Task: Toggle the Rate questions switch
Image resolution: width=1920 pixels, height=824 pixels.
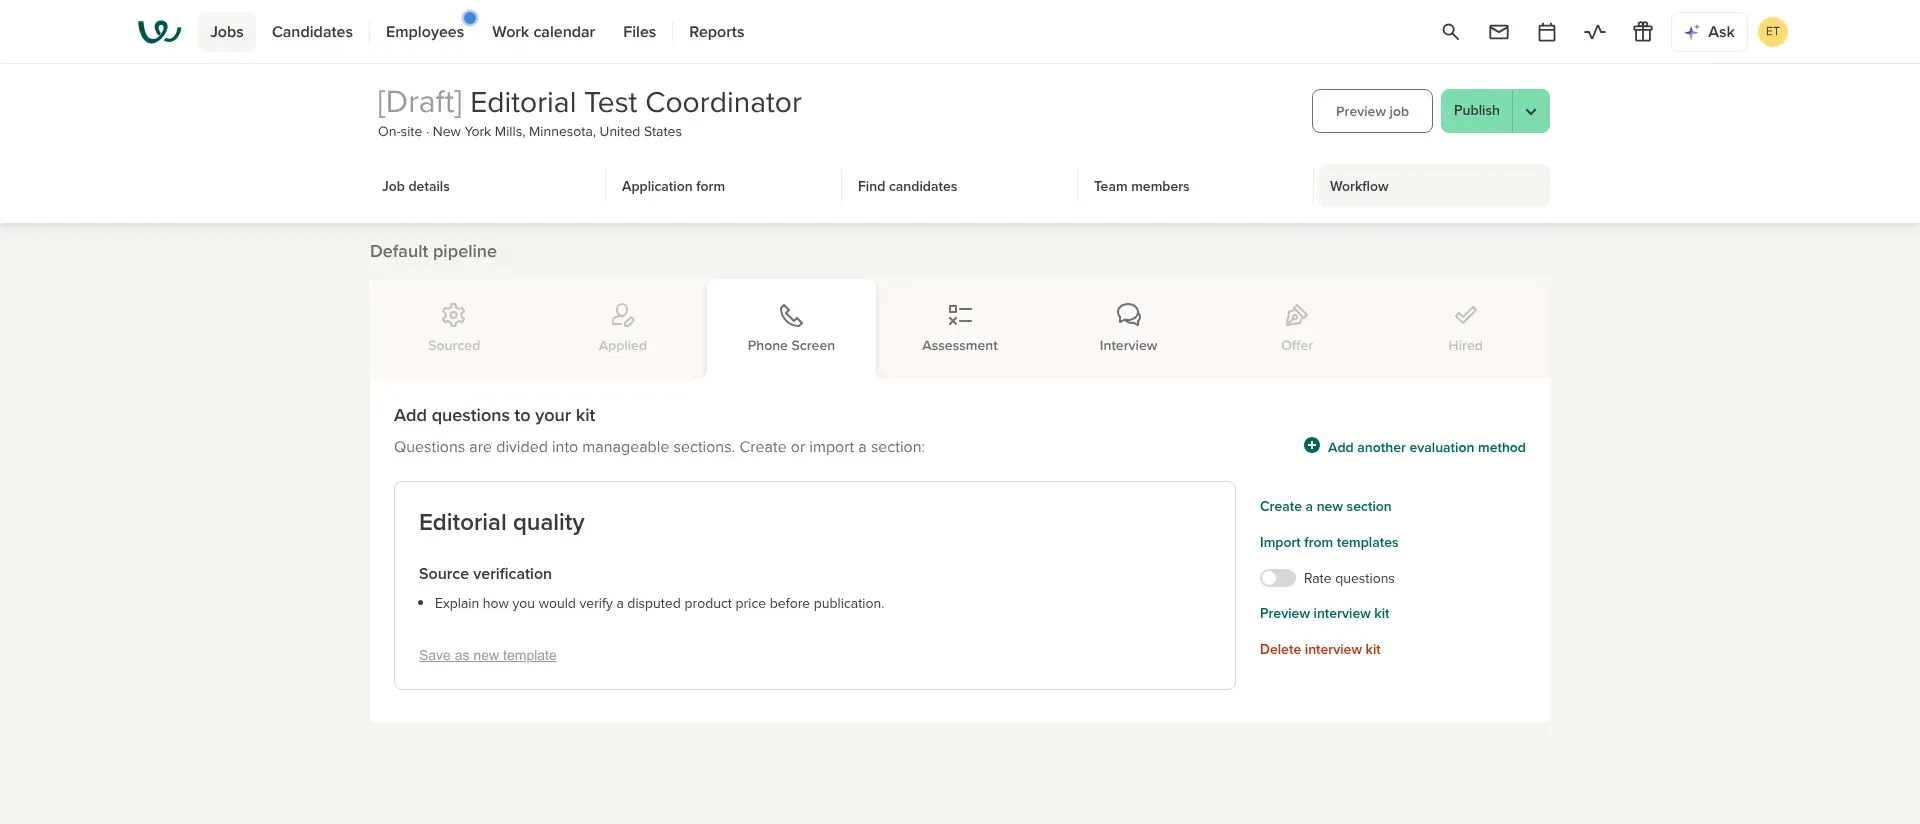Action: (1277, 578)
